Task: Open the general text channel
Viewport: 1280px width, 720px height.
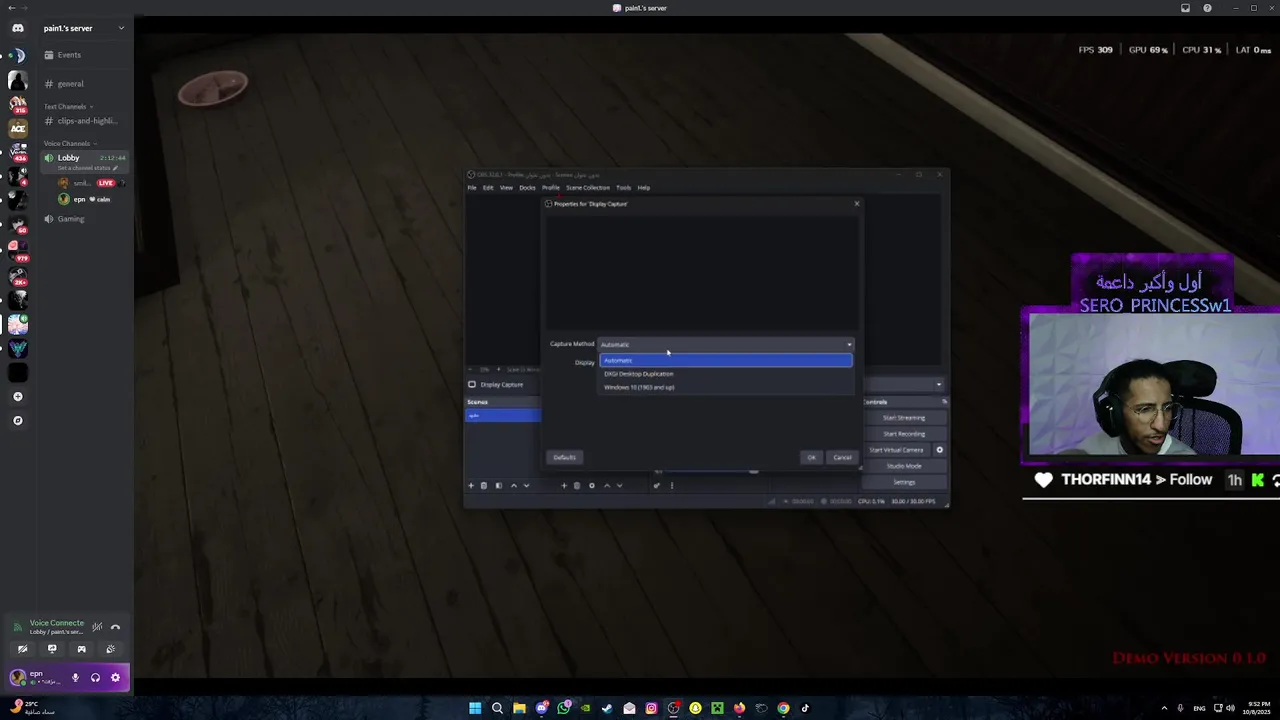Action: (85, 84)
